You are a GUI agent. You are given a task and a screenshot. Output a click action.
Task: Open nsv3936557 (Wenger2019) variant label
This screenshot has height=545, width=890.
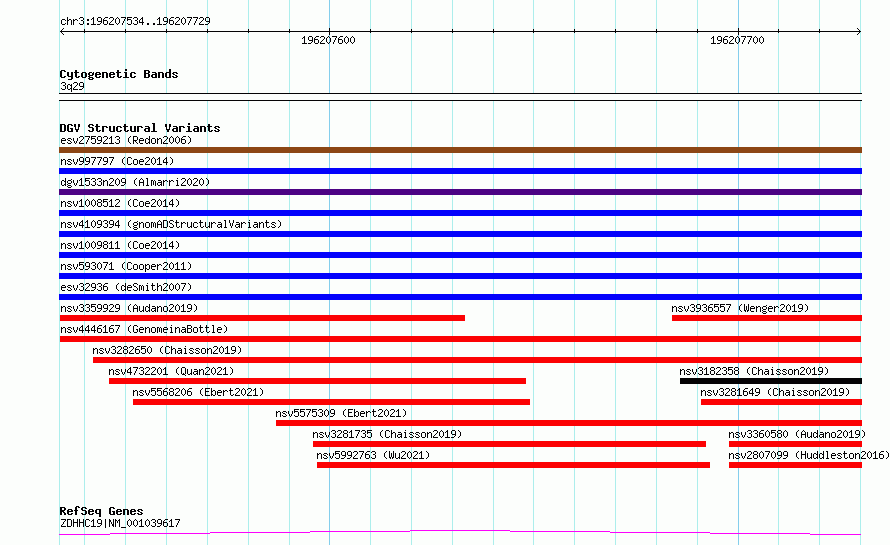pos(740,308)
